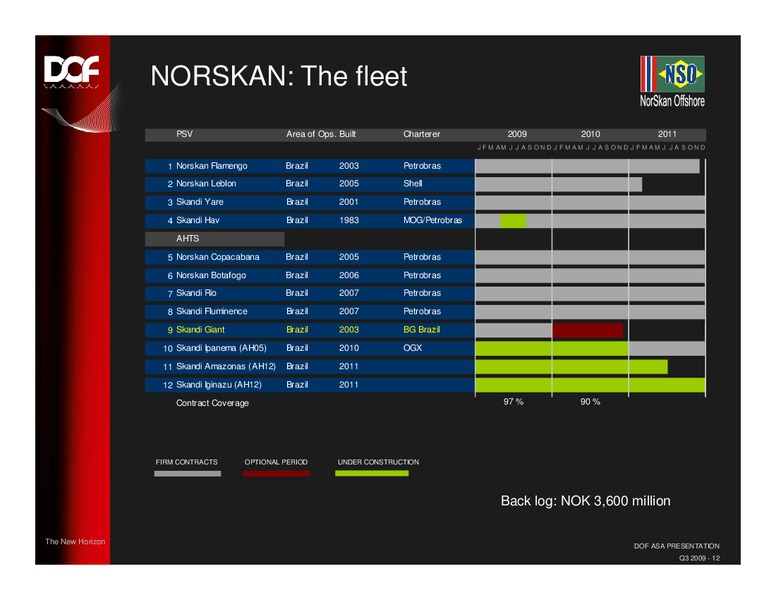776x600 pixels.
Task: Click the Skandi Hav vessel name
Action: tap(197, 220)
